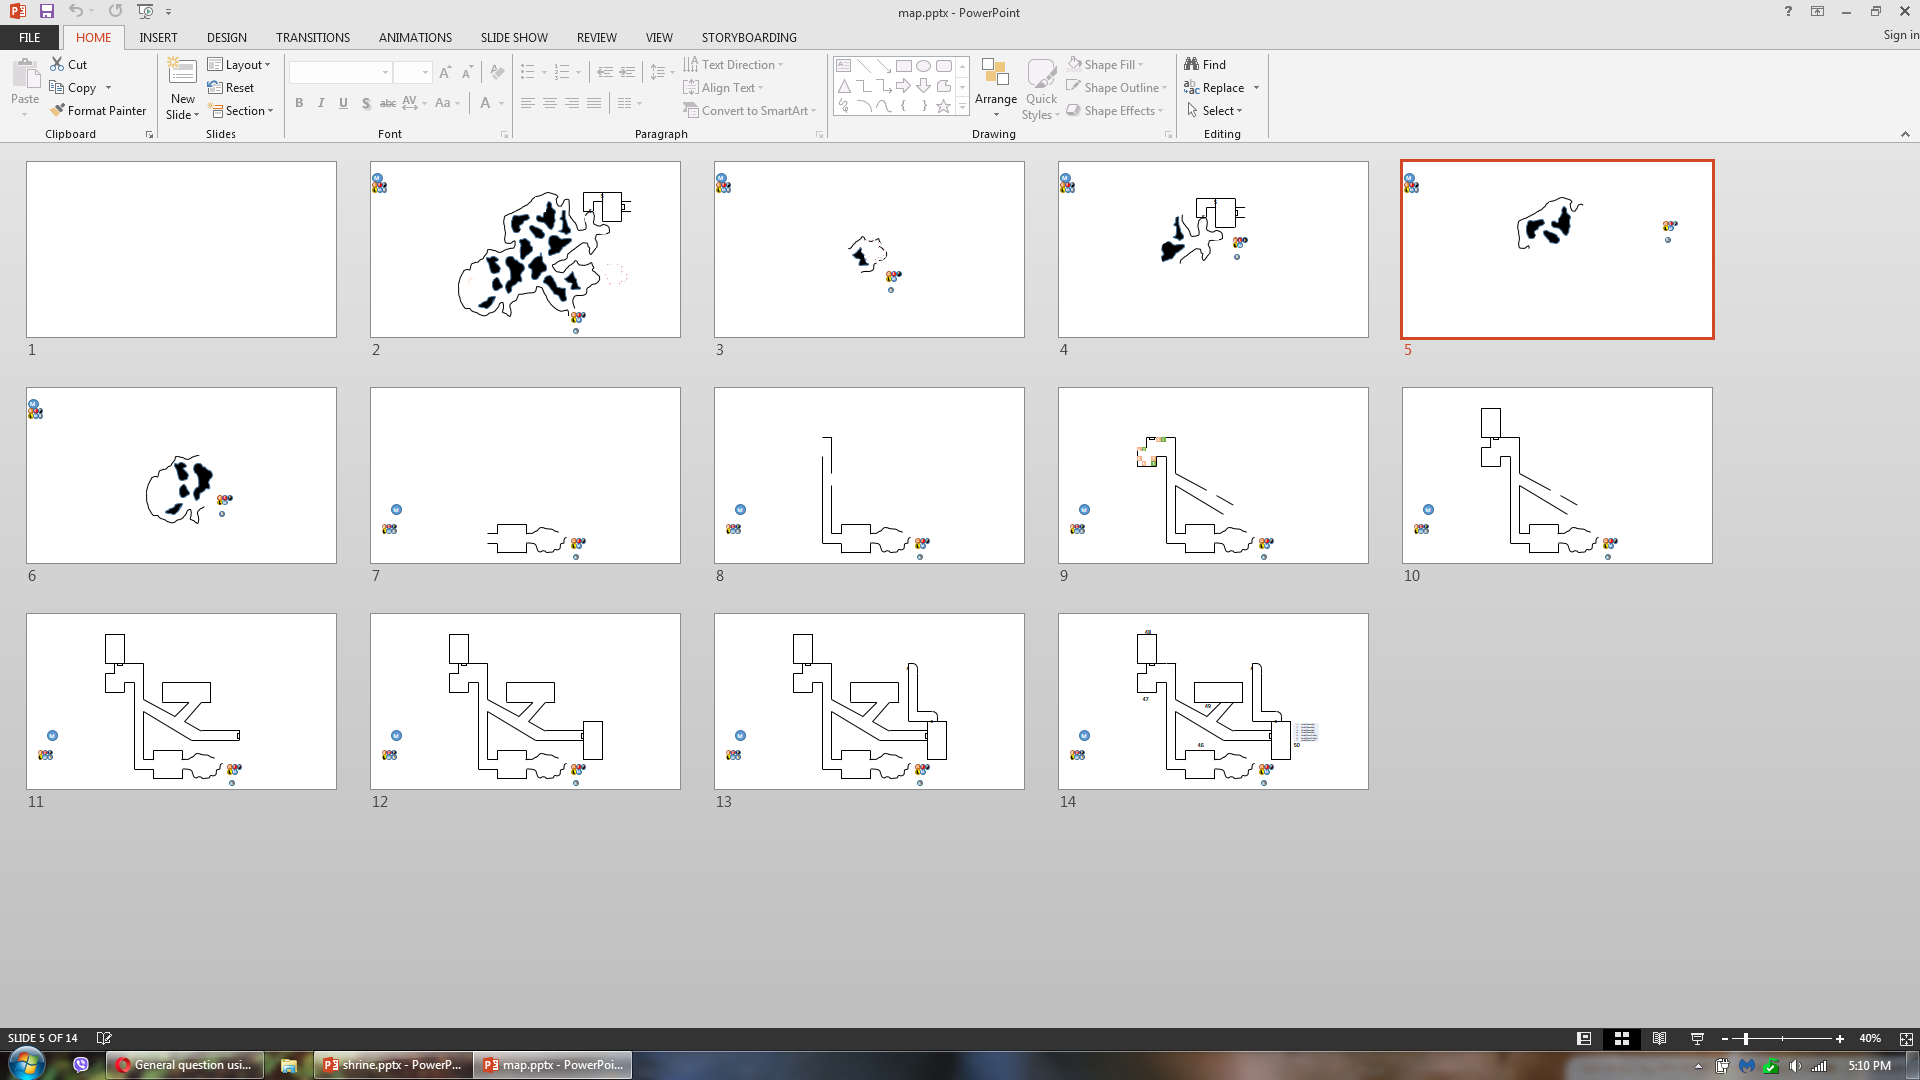Open the FILE backstage button
The width and height of the screenshot is (1920, 1080).
point(30,38)
